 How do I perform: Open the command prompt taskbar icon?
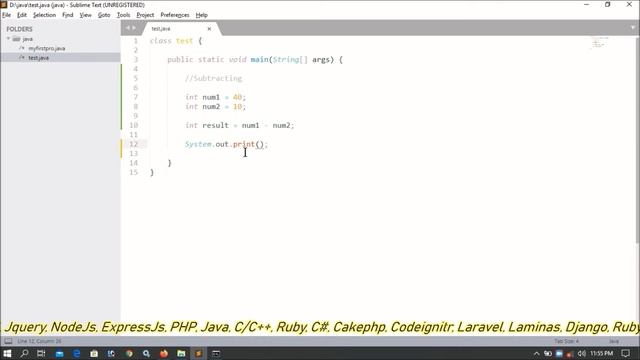tap(216, 353)
